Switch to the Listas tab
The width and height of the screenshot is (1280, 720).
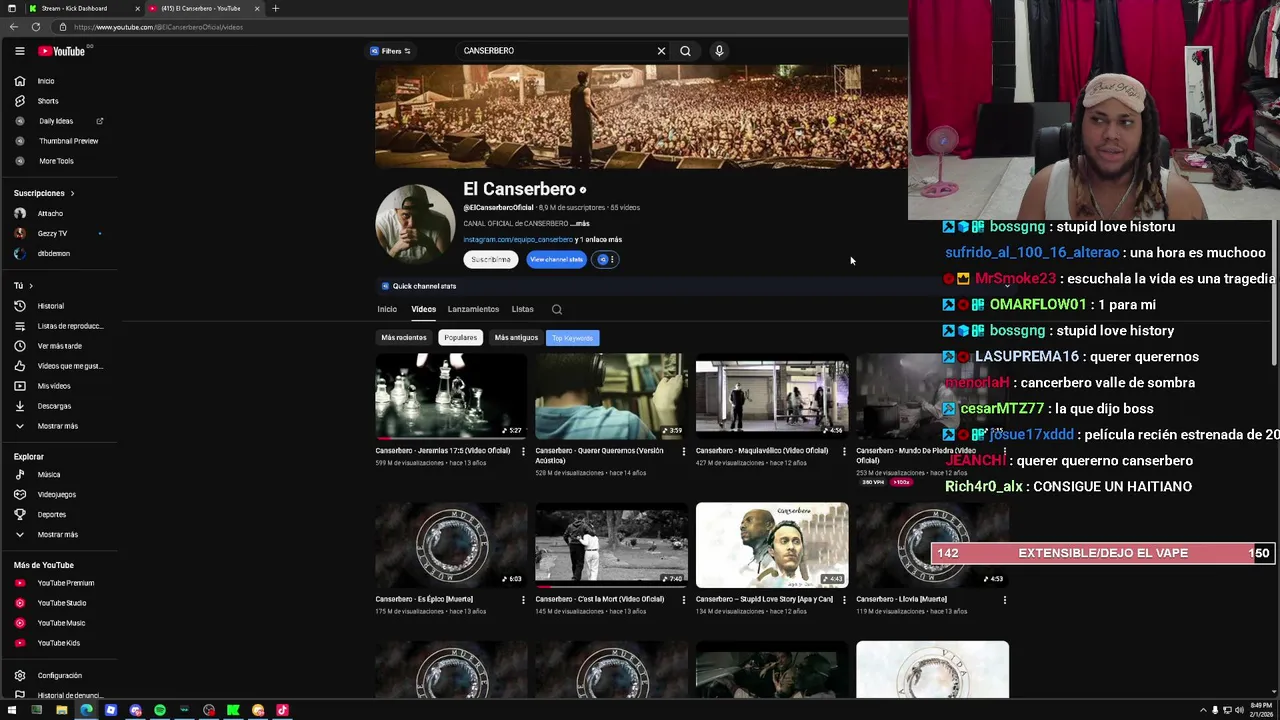pyautogui.click(x=522, y=310)
